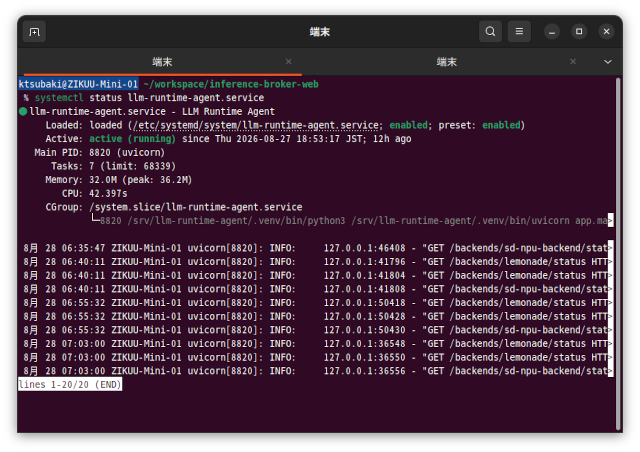
Task: Switch to the second 端末 tab
Action: click(447, 62)
